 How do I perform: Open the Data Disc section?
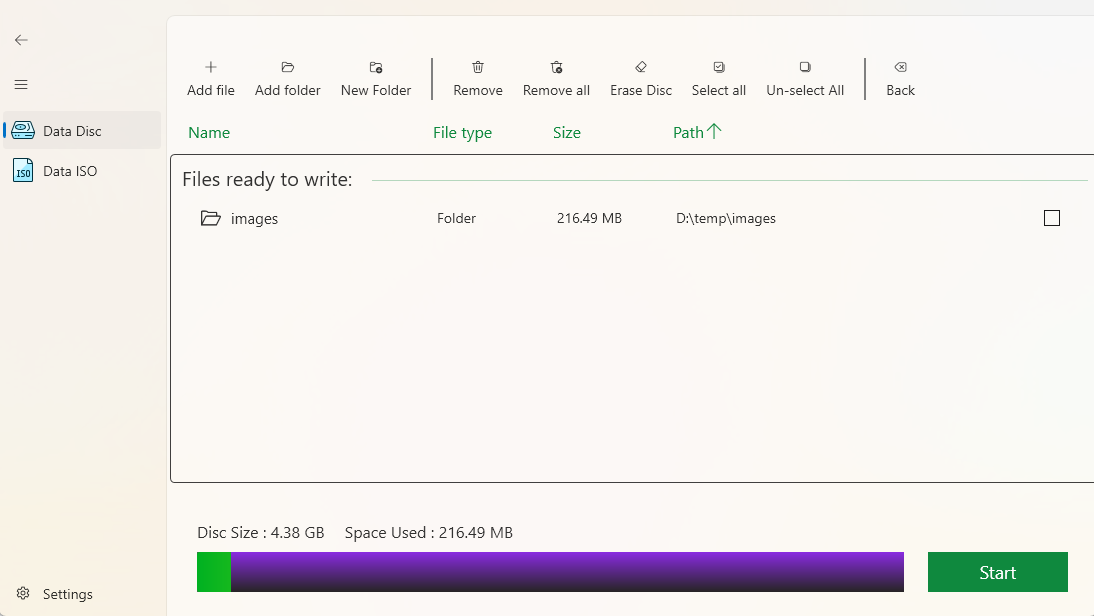point(72,131)
